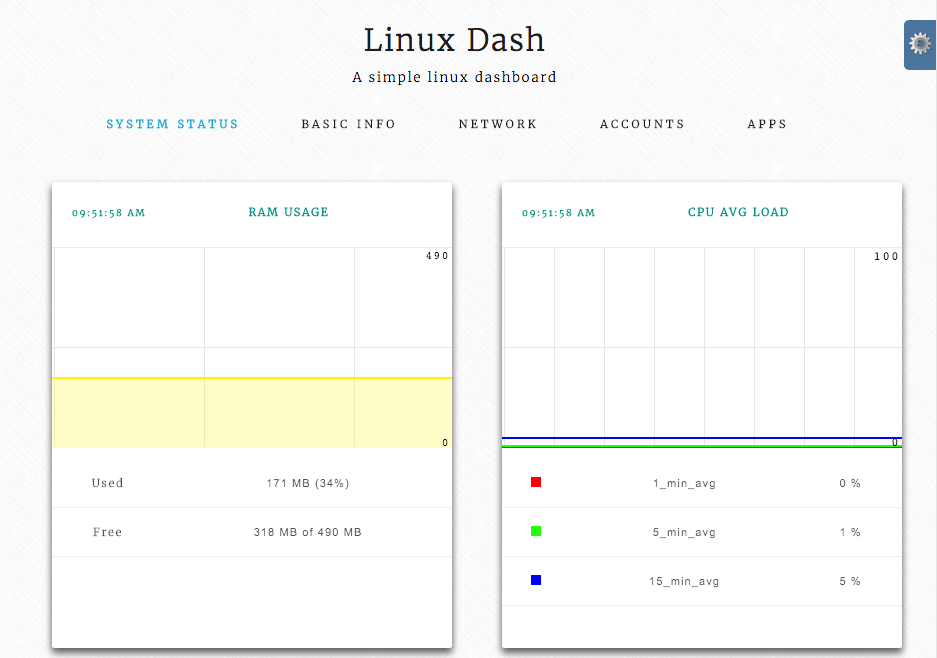
Task: Click the CPU AVG LOAD panel header
Action: [x=738, y=212]
